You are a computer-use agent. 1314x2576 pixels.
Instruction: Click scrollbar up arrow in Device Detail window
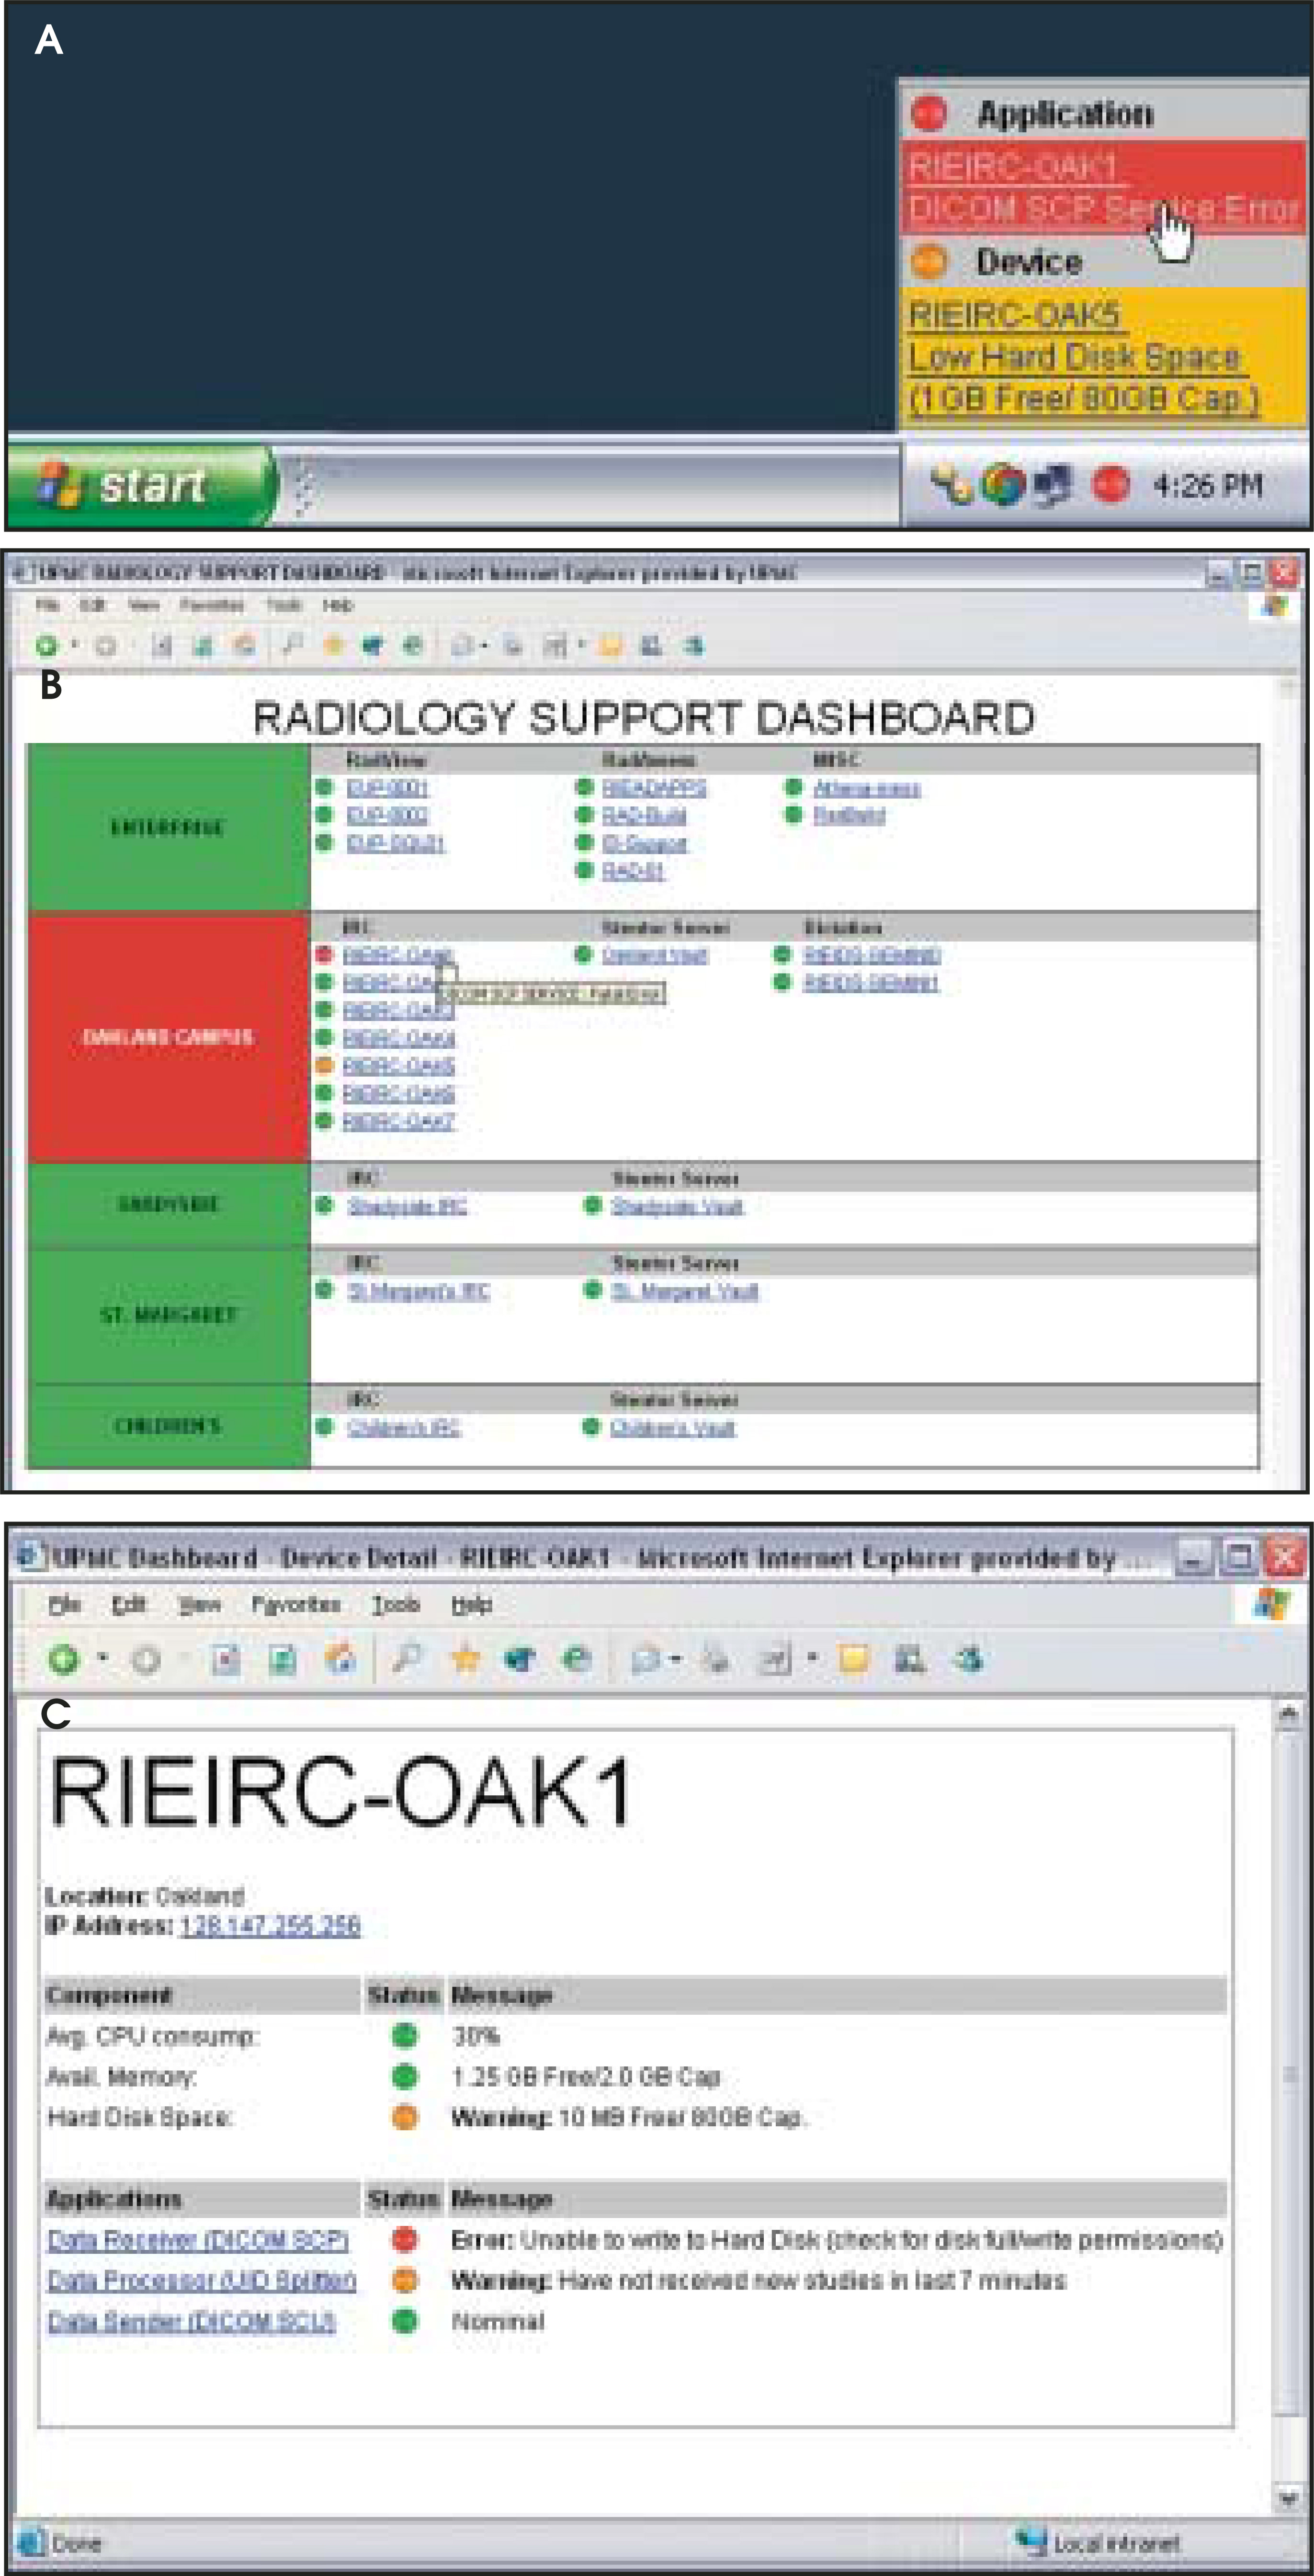pos(1288,1715)
